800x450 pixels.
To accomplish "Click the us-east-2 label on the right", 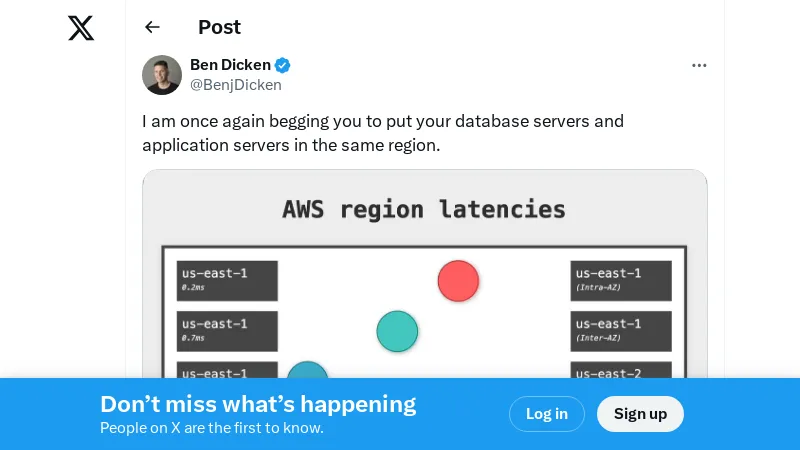I will click(x=621, y=371).
